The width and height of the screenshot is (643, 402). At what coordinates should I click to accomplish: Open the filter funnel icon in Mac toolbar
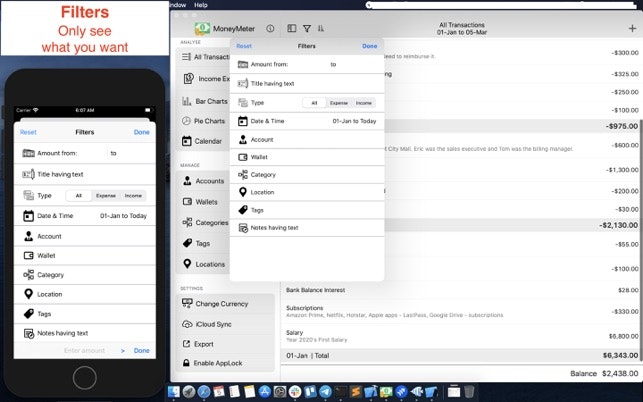pyautogui.click(x=307, y=28)
